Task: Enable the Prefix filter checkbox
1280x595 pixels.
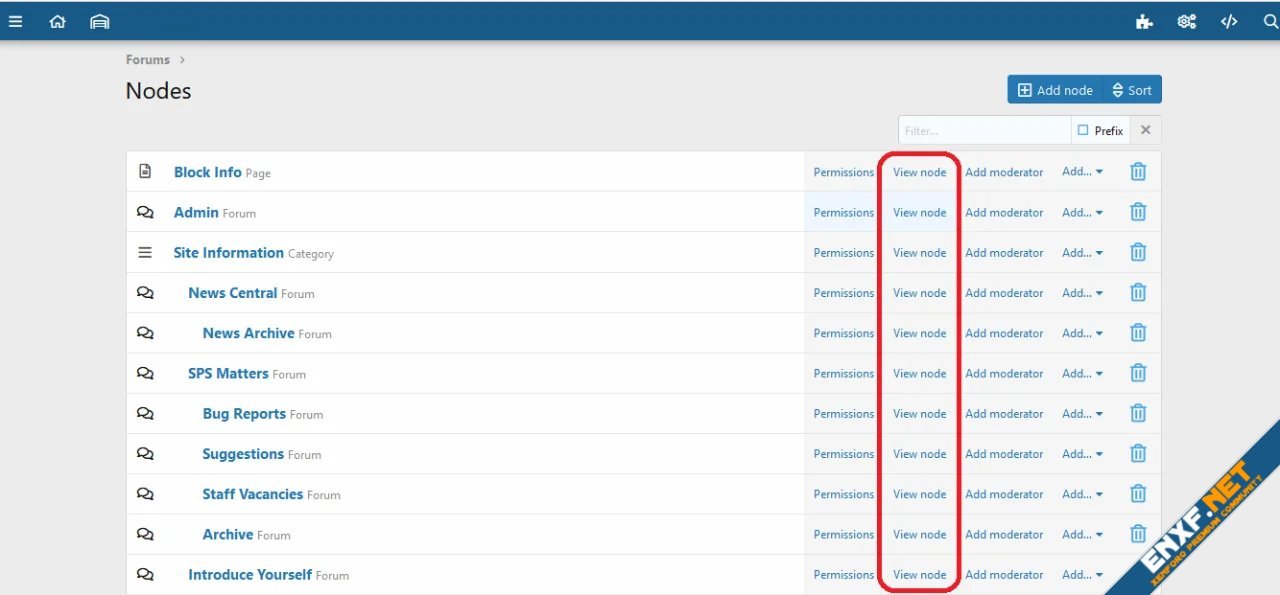Action: point(1083,130)
